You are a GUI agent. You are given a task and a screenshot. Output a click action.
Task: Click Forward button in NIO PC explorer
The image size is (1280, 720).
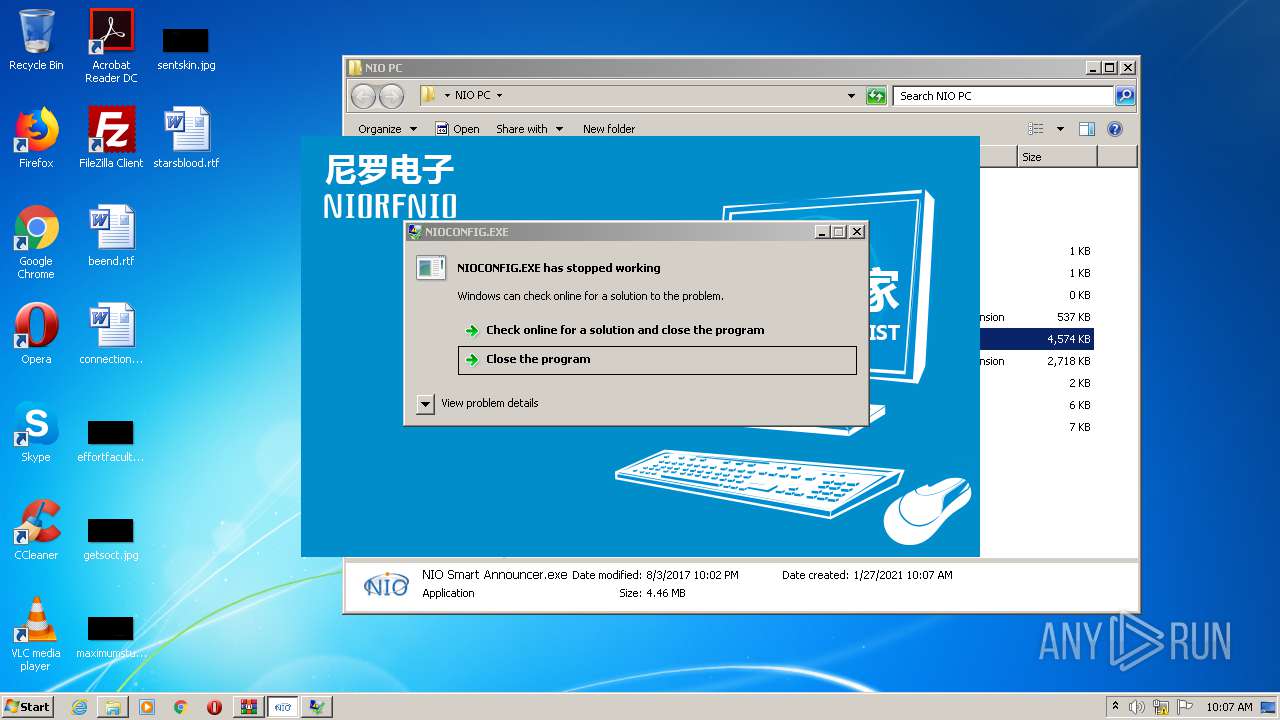(392, 96)
